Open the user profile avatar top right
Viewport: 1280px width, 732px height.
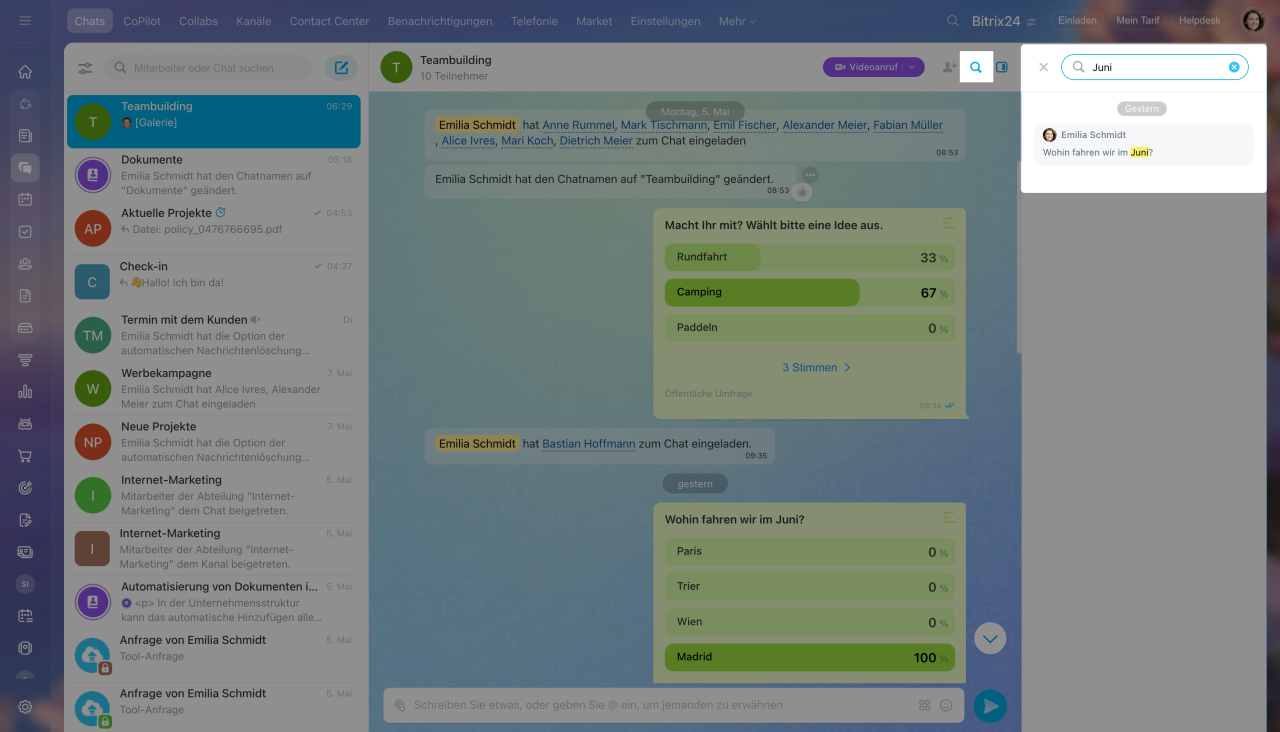(x=1253, y=21)
